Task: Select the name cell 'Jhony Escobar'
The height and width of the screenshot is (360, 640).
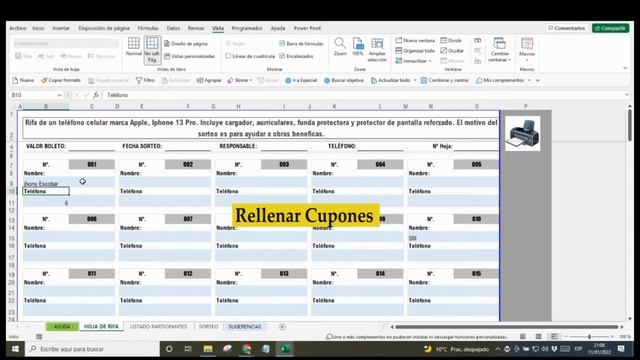Action: 46,183
